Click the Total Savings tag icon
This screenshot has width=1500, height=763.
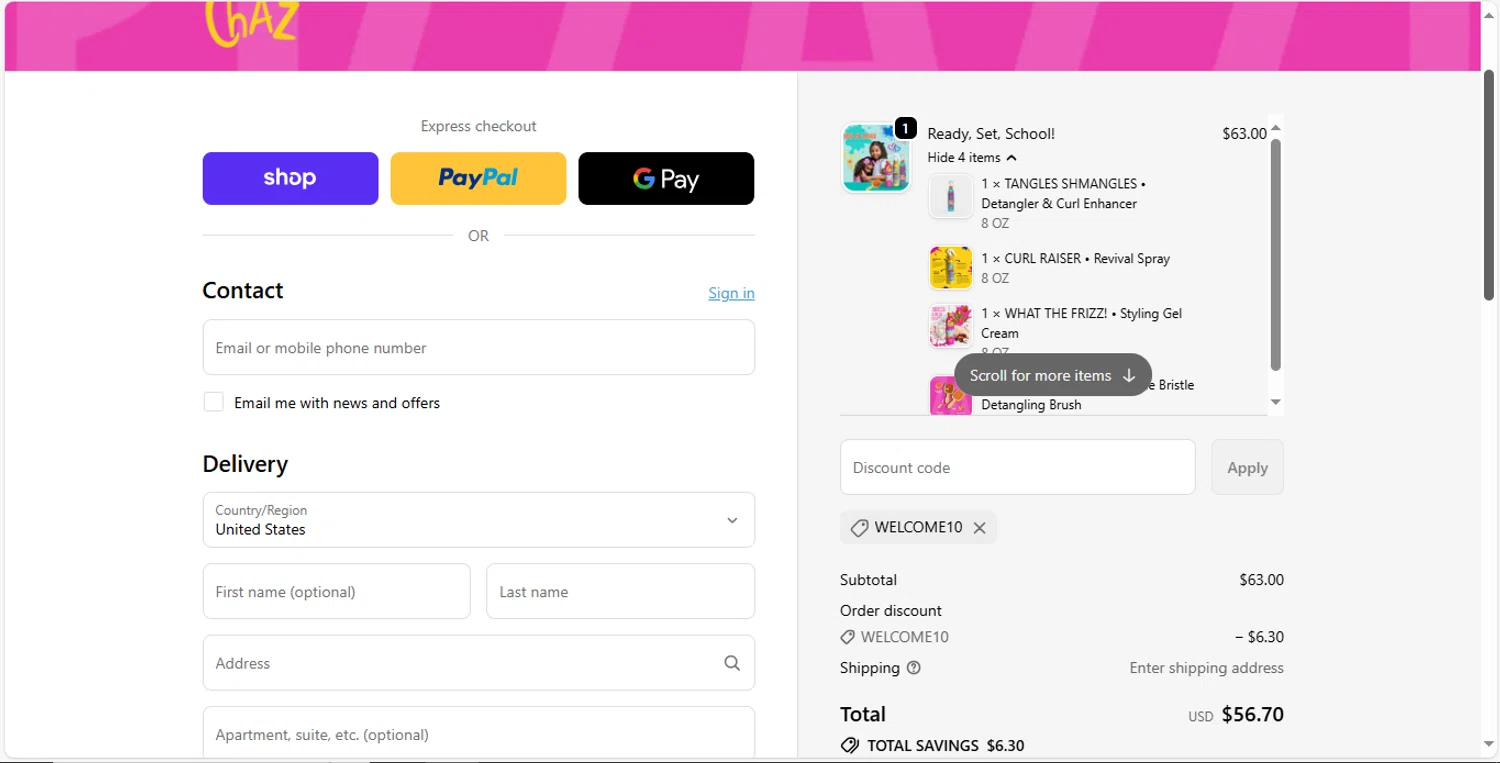(x=850, y=745)
